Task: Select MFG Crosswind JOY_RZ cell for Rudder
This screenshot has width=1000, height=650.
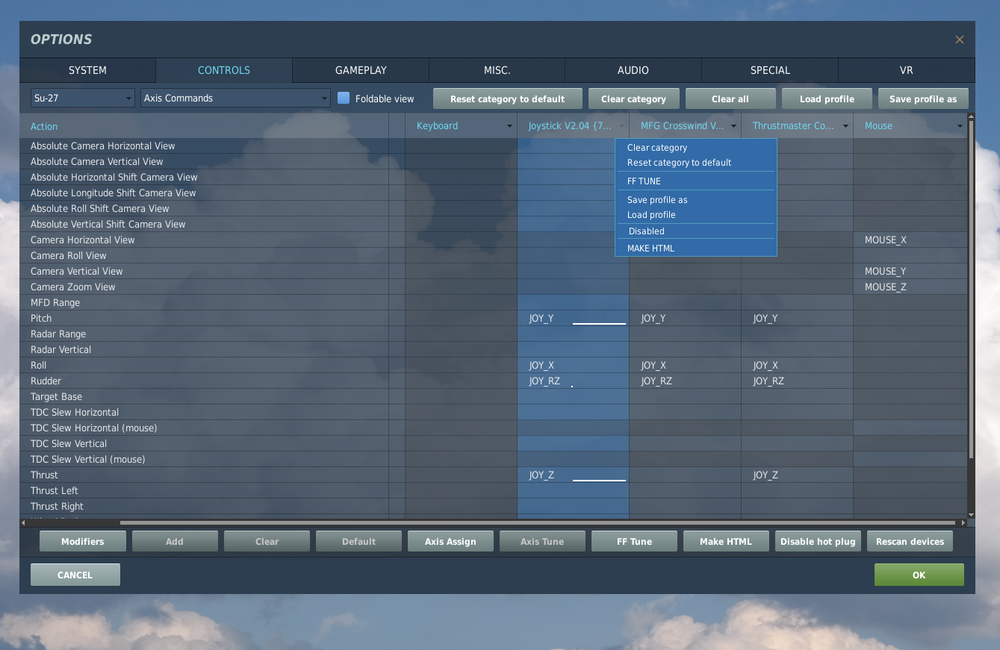Action: (x=686, y=381)
